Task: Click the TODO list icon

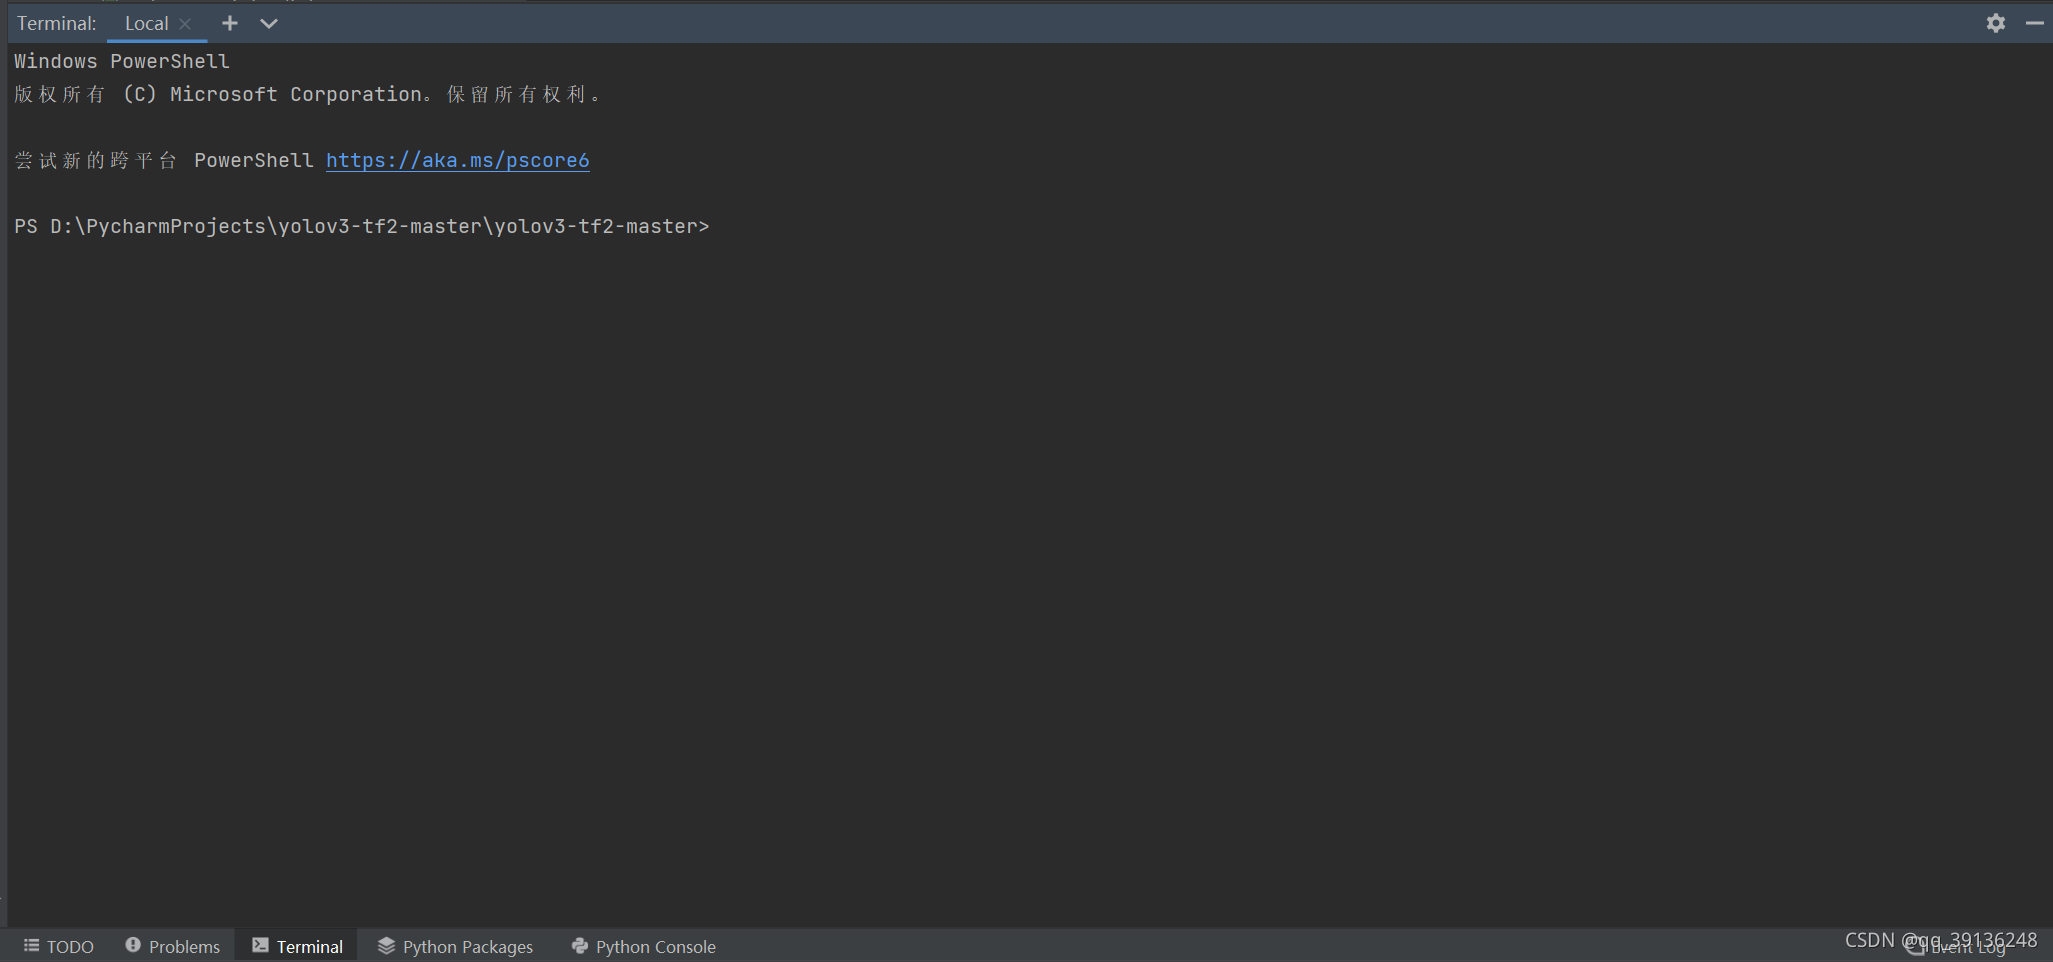Action: point(31,945)
